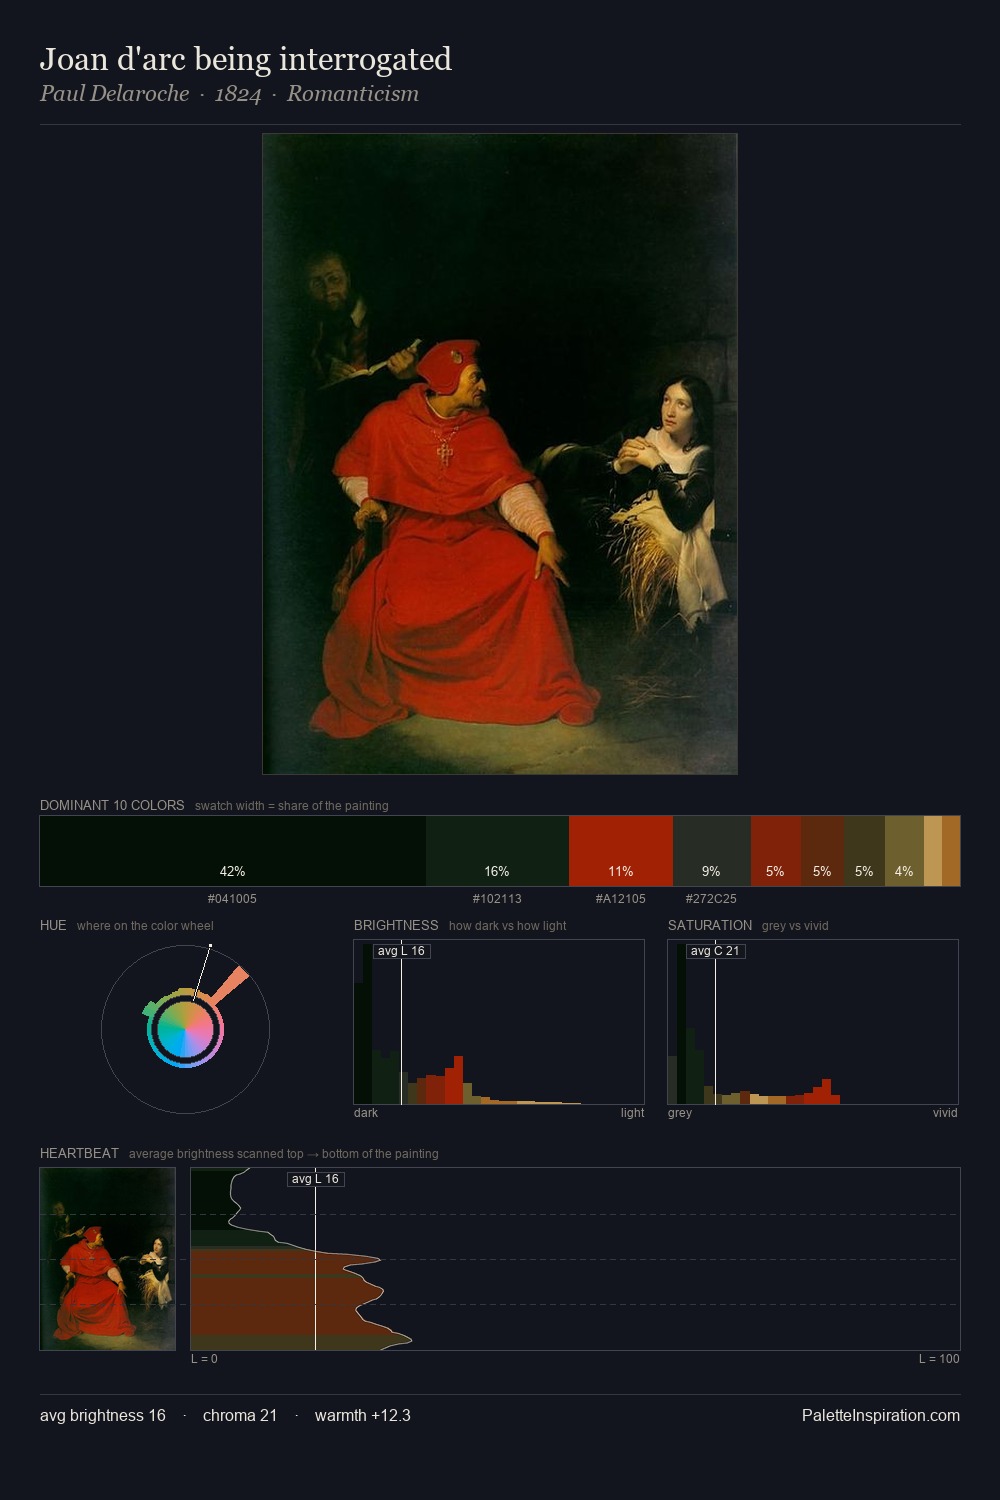Click the "grey" axis label
This screenshot has height=1500, width=1000.
click(x=680, y=1113)
